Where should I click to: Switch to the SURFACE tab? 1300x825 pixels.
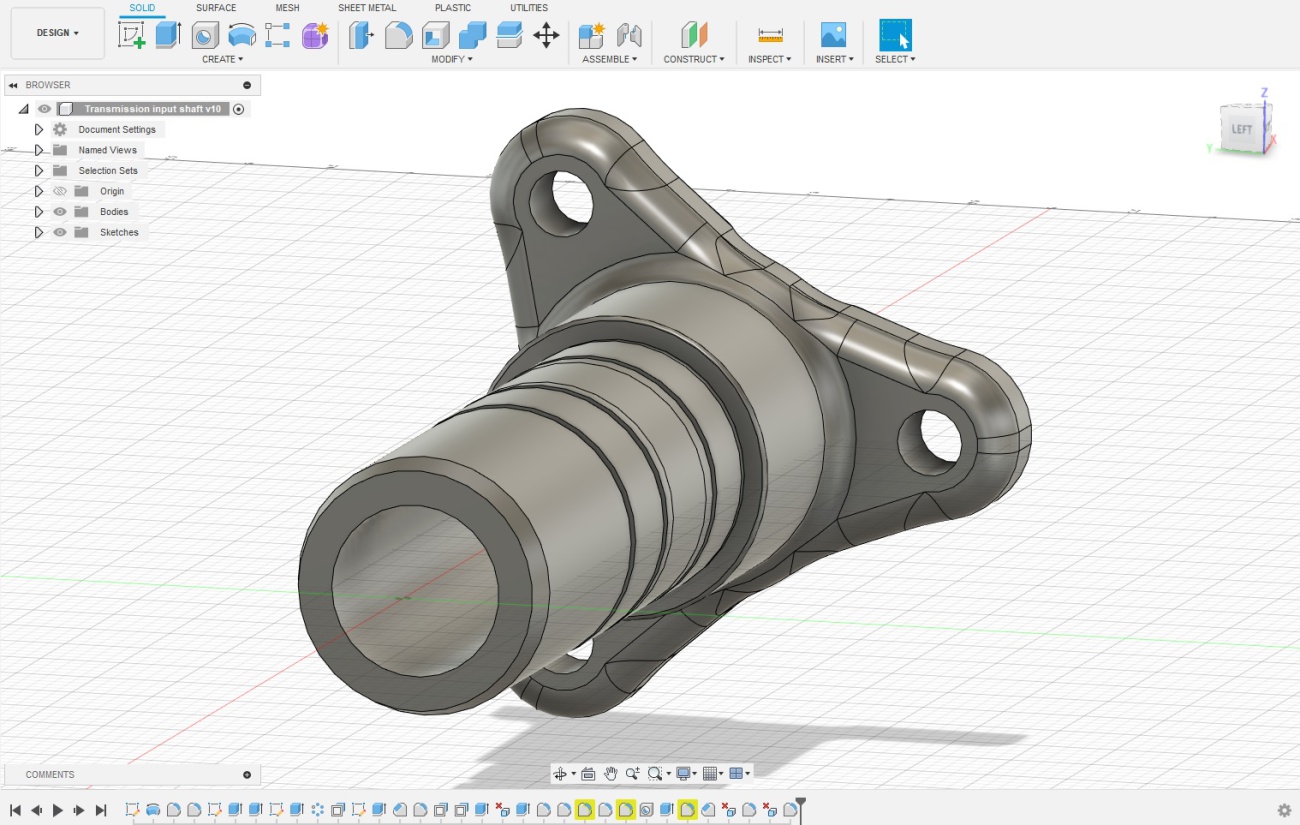pos(216,8)
